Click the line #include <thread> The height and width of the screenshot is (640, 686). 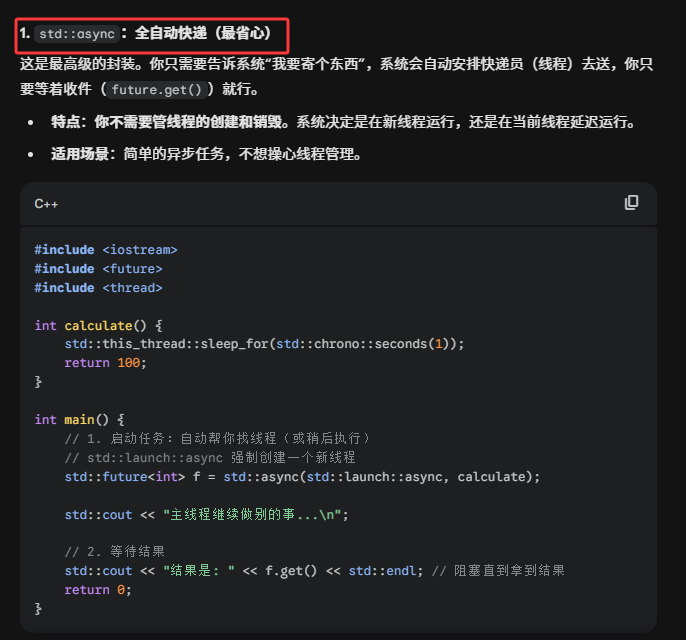98,288
